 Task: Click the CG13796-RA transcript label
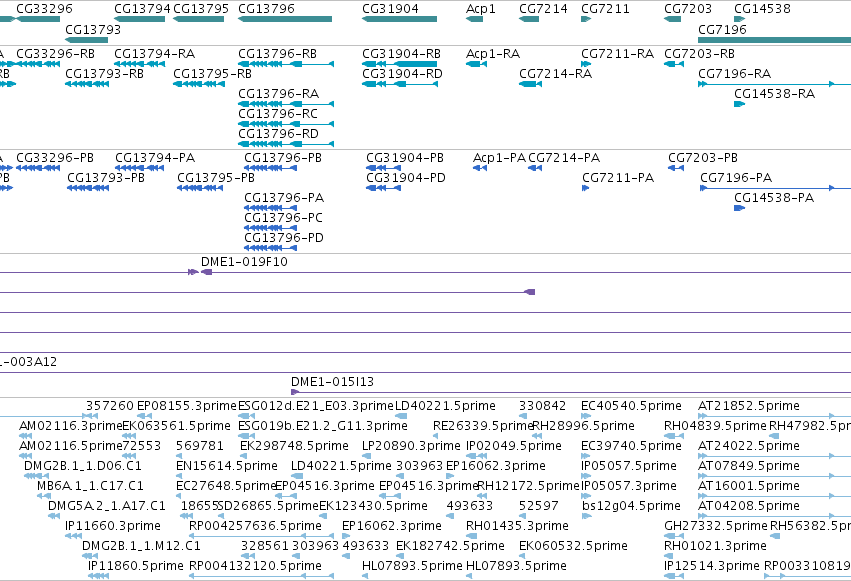(x=278, y=94)
